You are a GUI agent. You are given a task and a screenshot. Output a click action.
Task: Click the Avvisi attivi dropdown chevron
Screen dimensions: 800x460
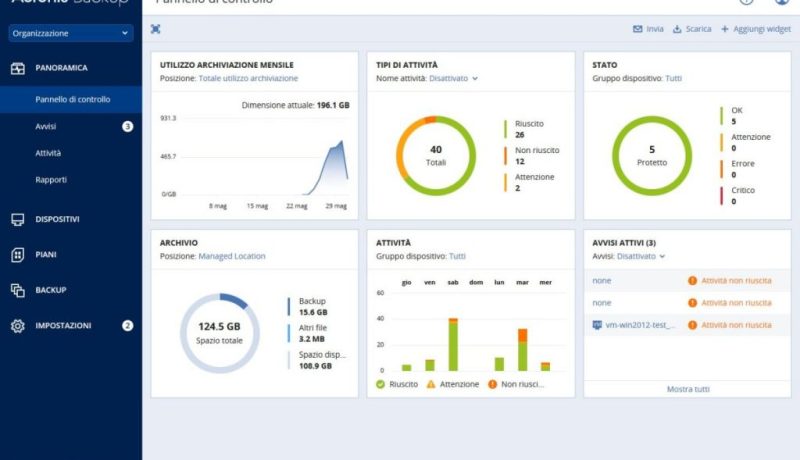click(662, 257)
